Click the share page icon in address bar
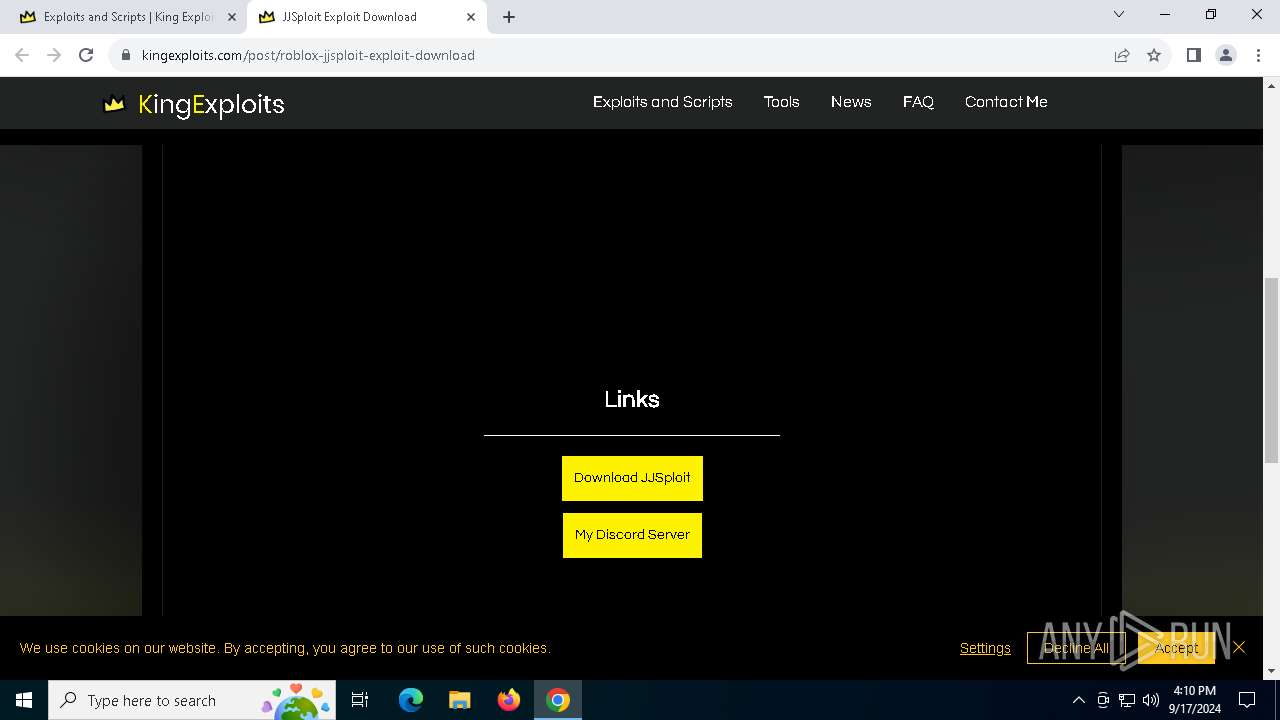Screen dimensions: 1280x720 [1122, 55]
